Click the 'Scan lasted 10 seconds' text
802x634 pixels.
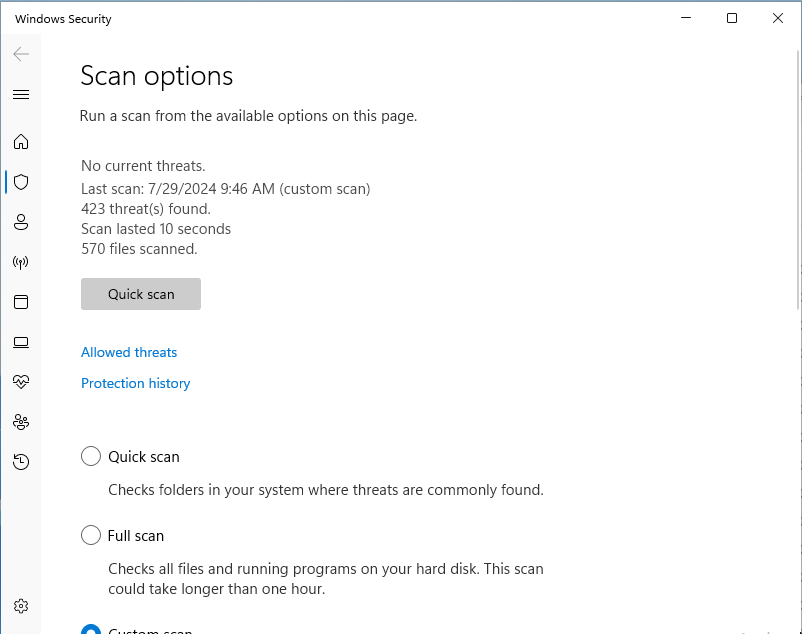click(x=156, y=229)
